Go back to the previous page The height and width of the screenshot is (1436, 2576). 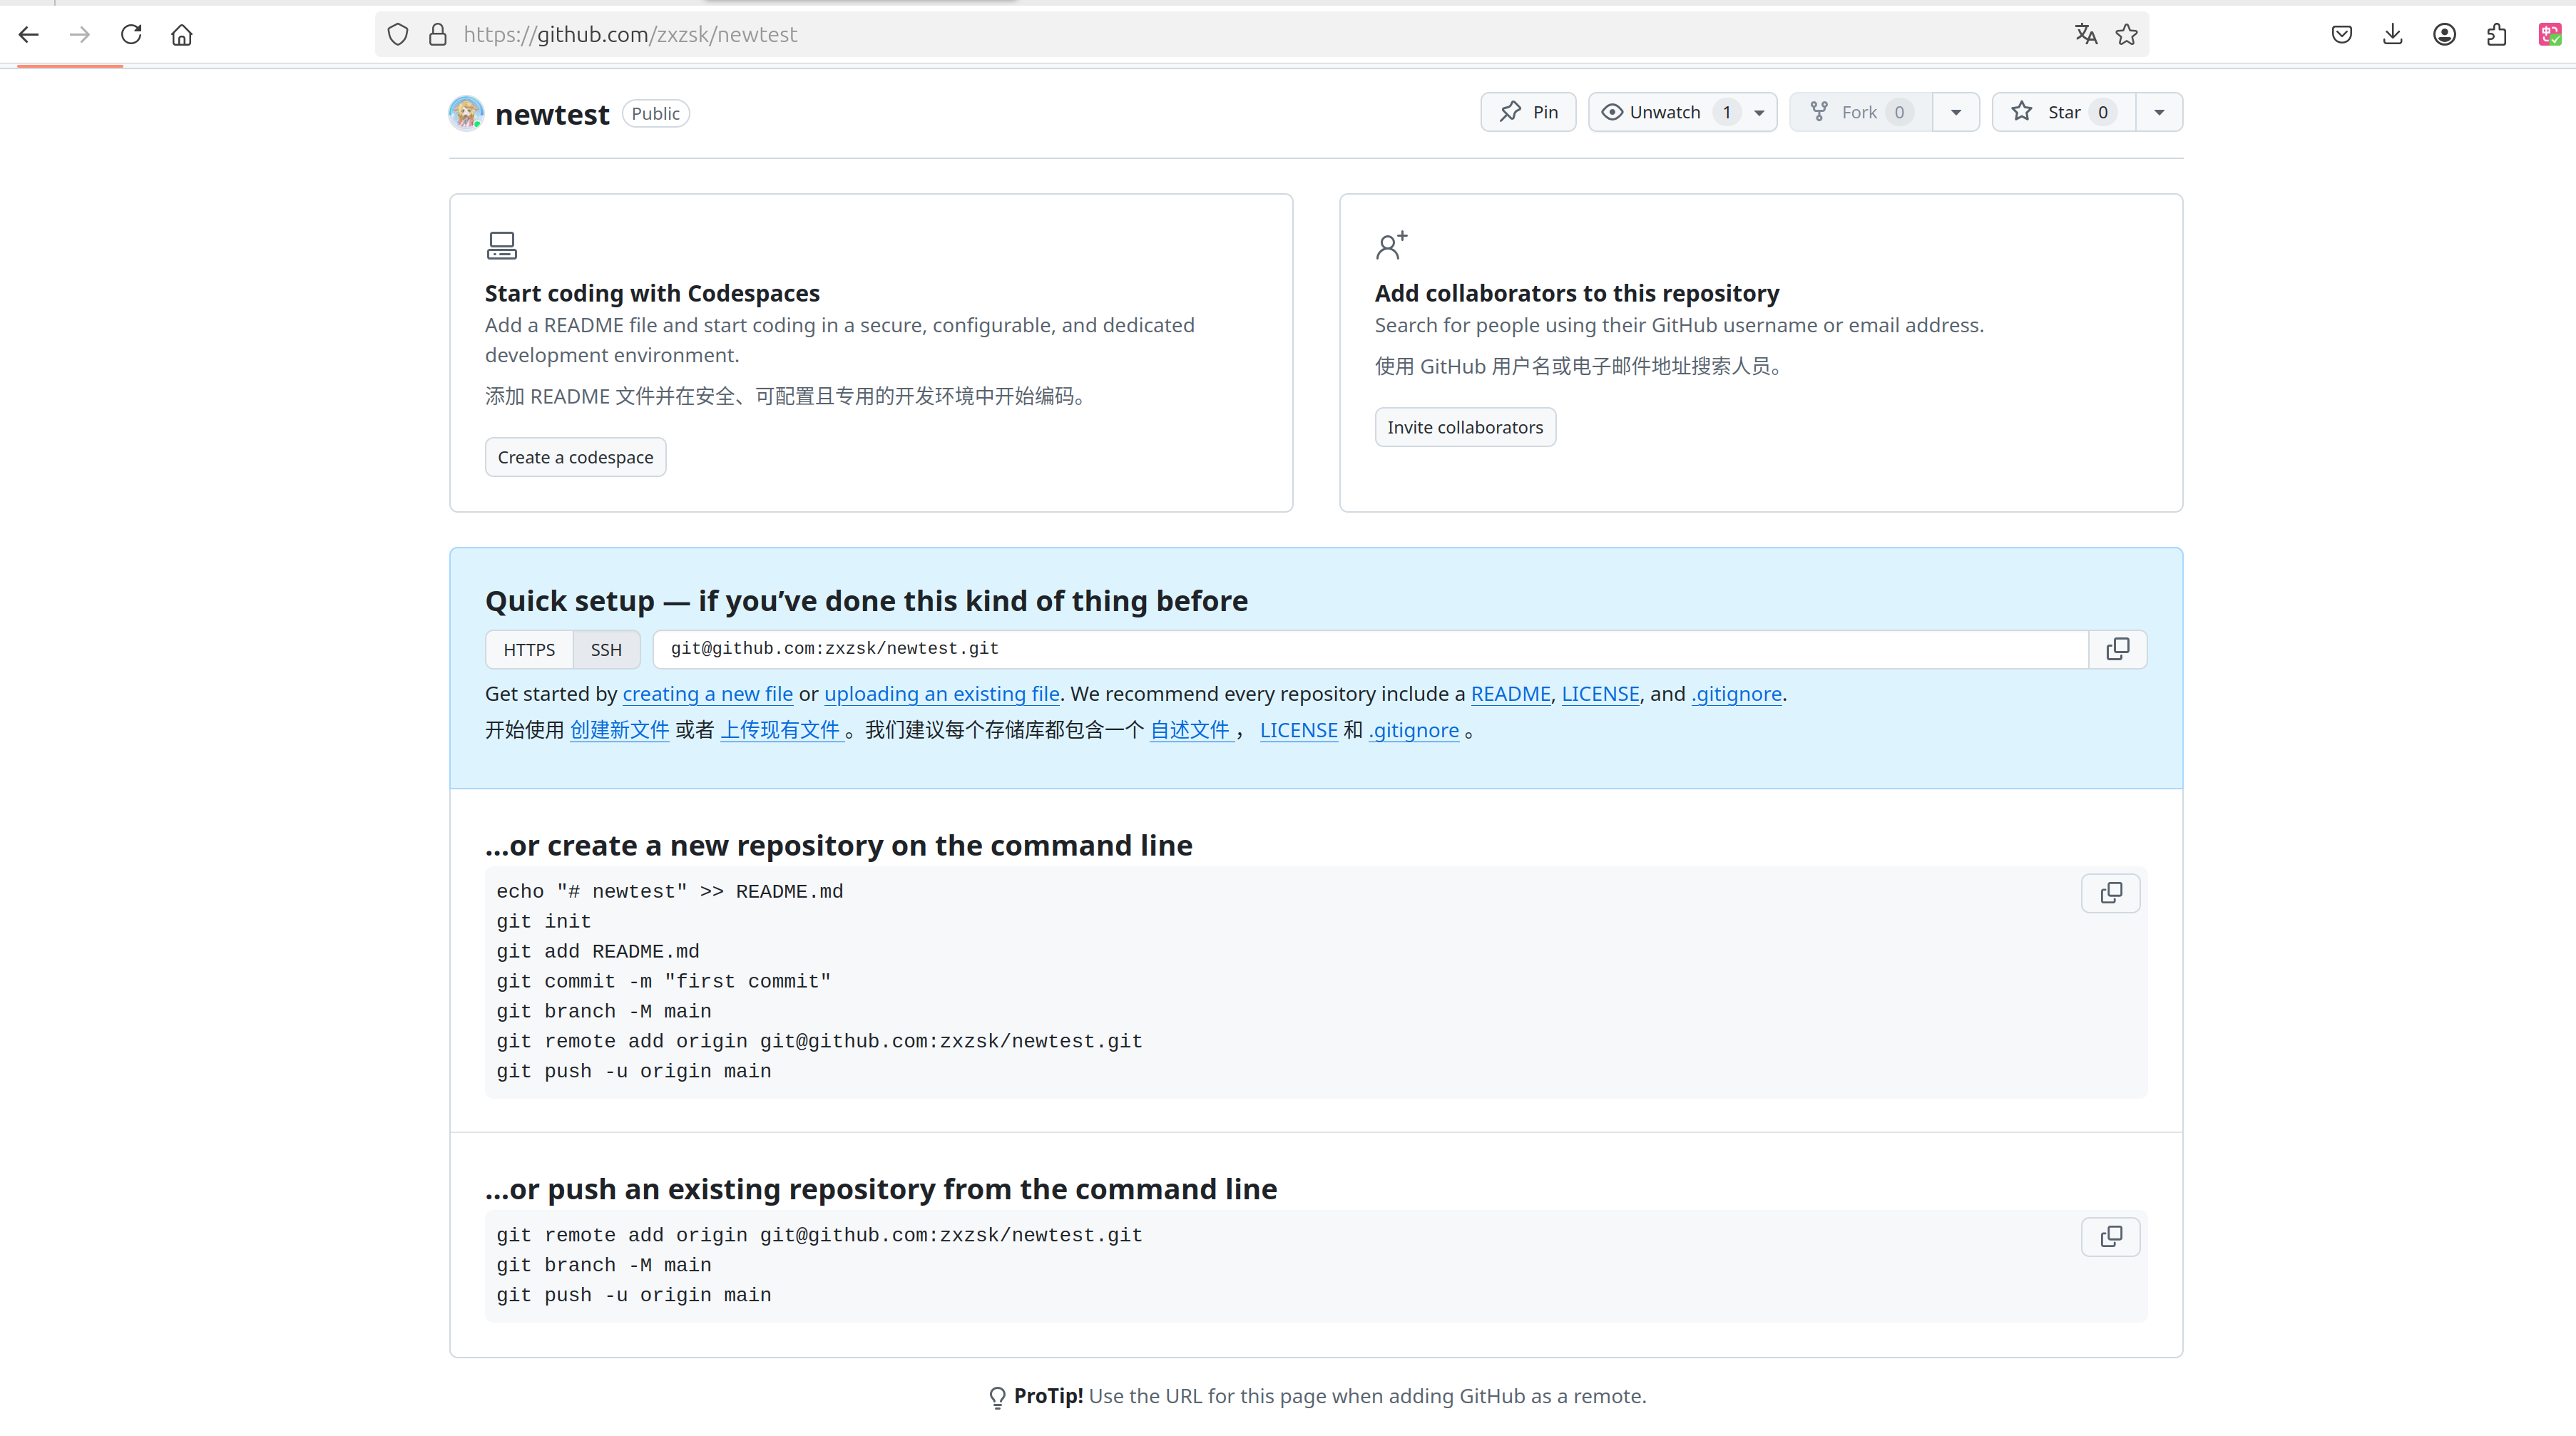[x=29, y=35]
